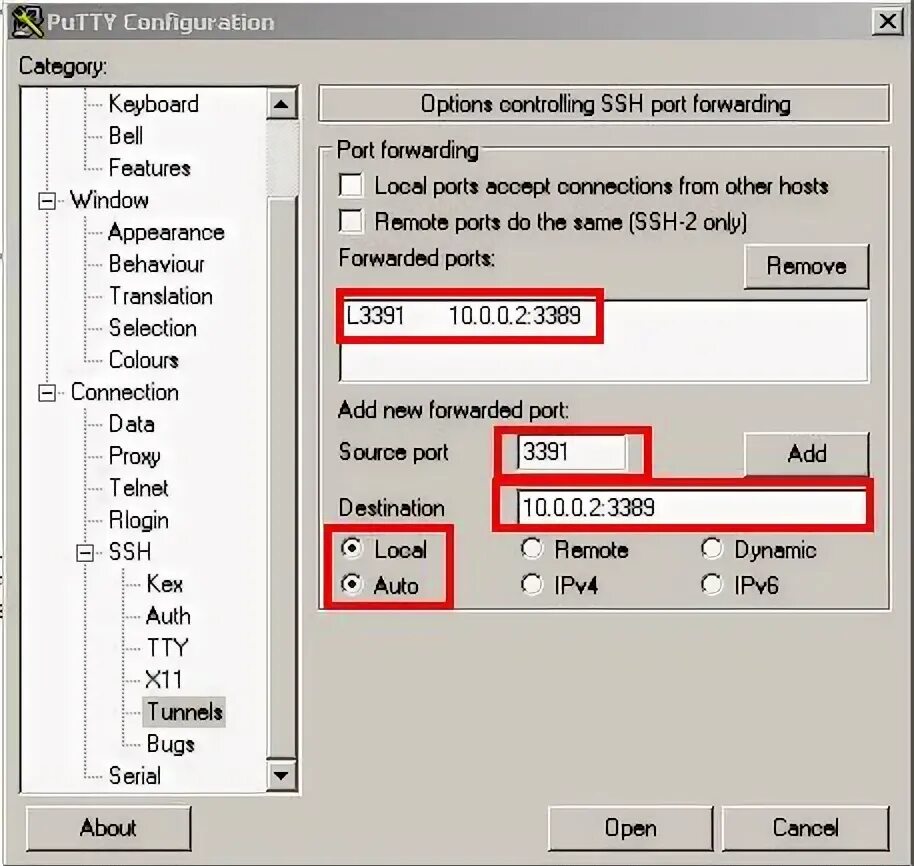Click the PuTTY icon in the title bar
This screenshot has width=914, height=866.
click(27, 21)
